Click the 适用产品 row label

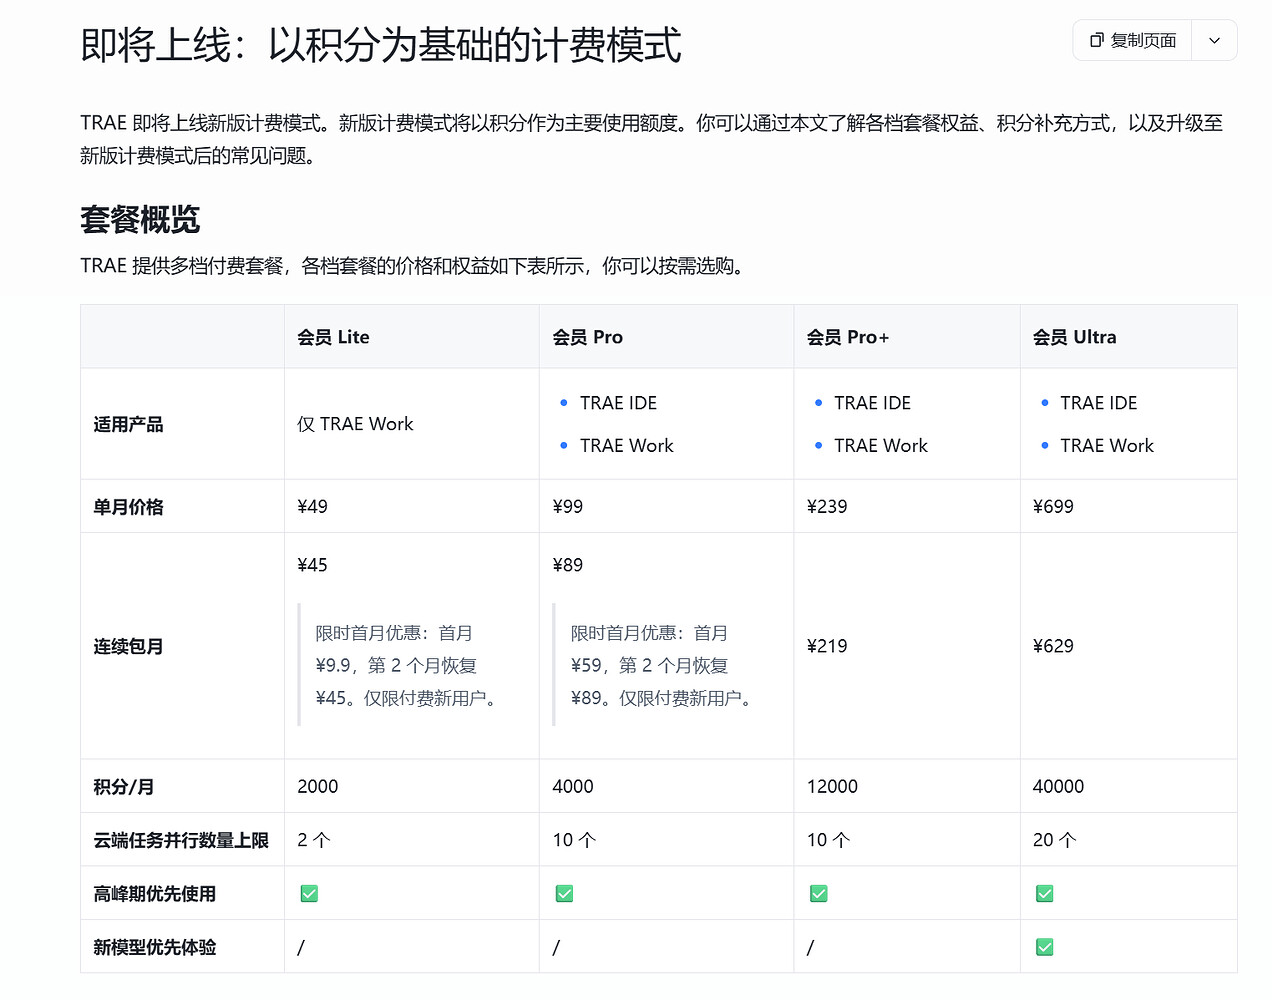coord(128,424)
